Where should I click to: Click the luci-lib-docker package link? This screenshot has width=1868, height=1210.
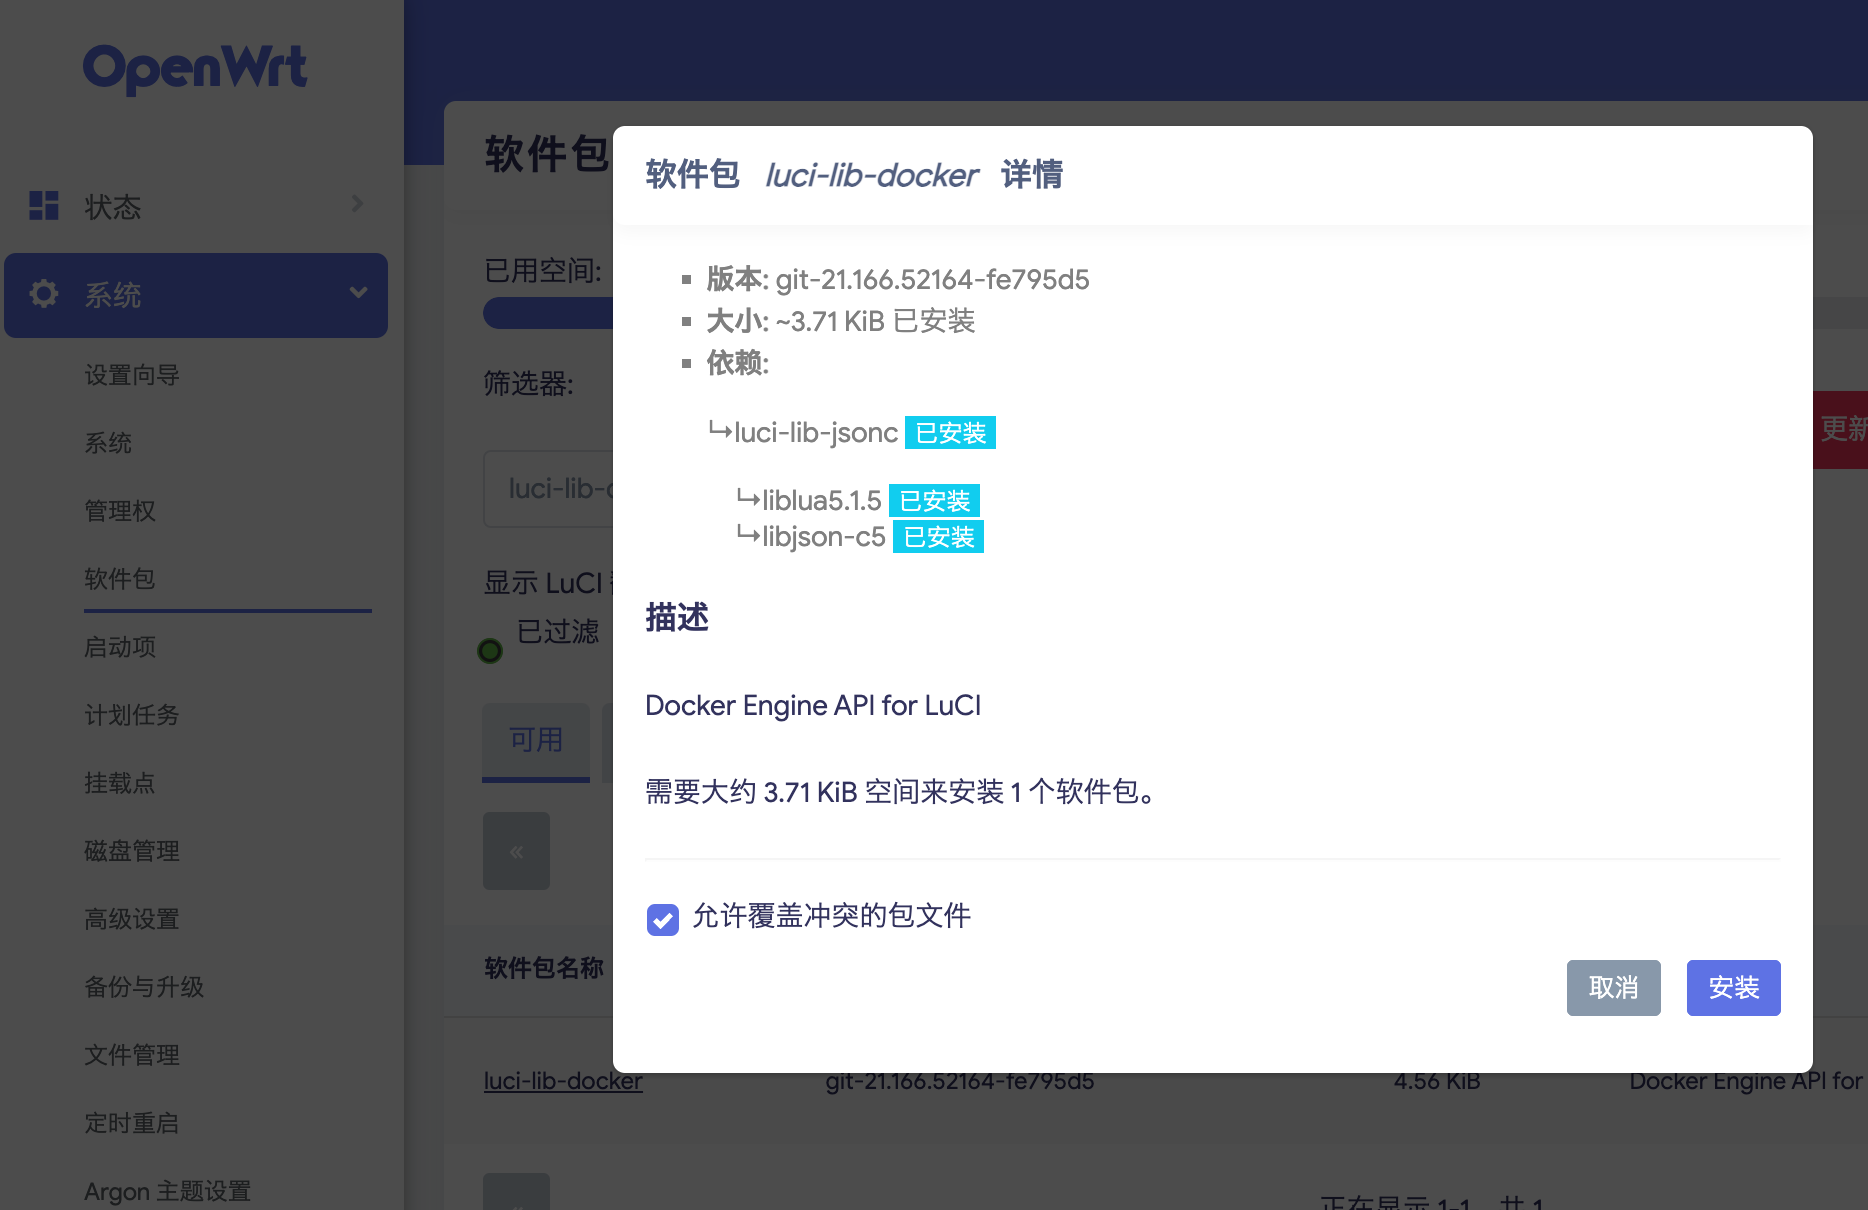[x=563, y=1081]
